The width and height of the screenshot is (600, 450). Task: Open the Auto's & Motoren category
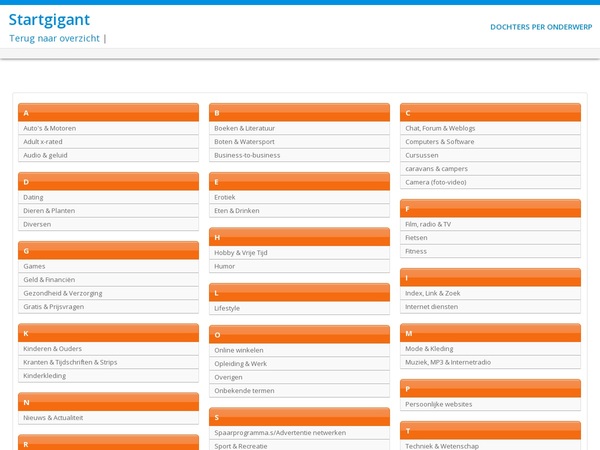tap(108, 128)
